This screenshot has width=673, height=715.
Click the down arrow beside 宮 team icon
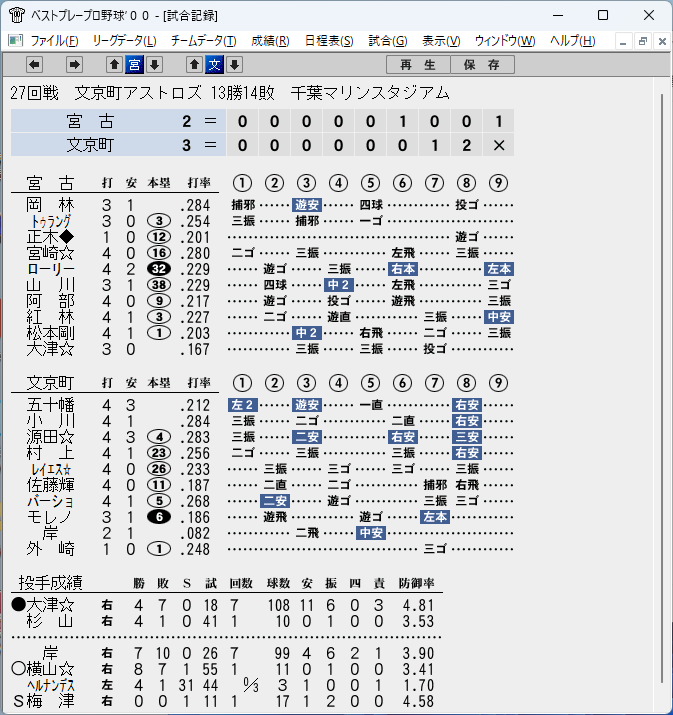[154, 65]
